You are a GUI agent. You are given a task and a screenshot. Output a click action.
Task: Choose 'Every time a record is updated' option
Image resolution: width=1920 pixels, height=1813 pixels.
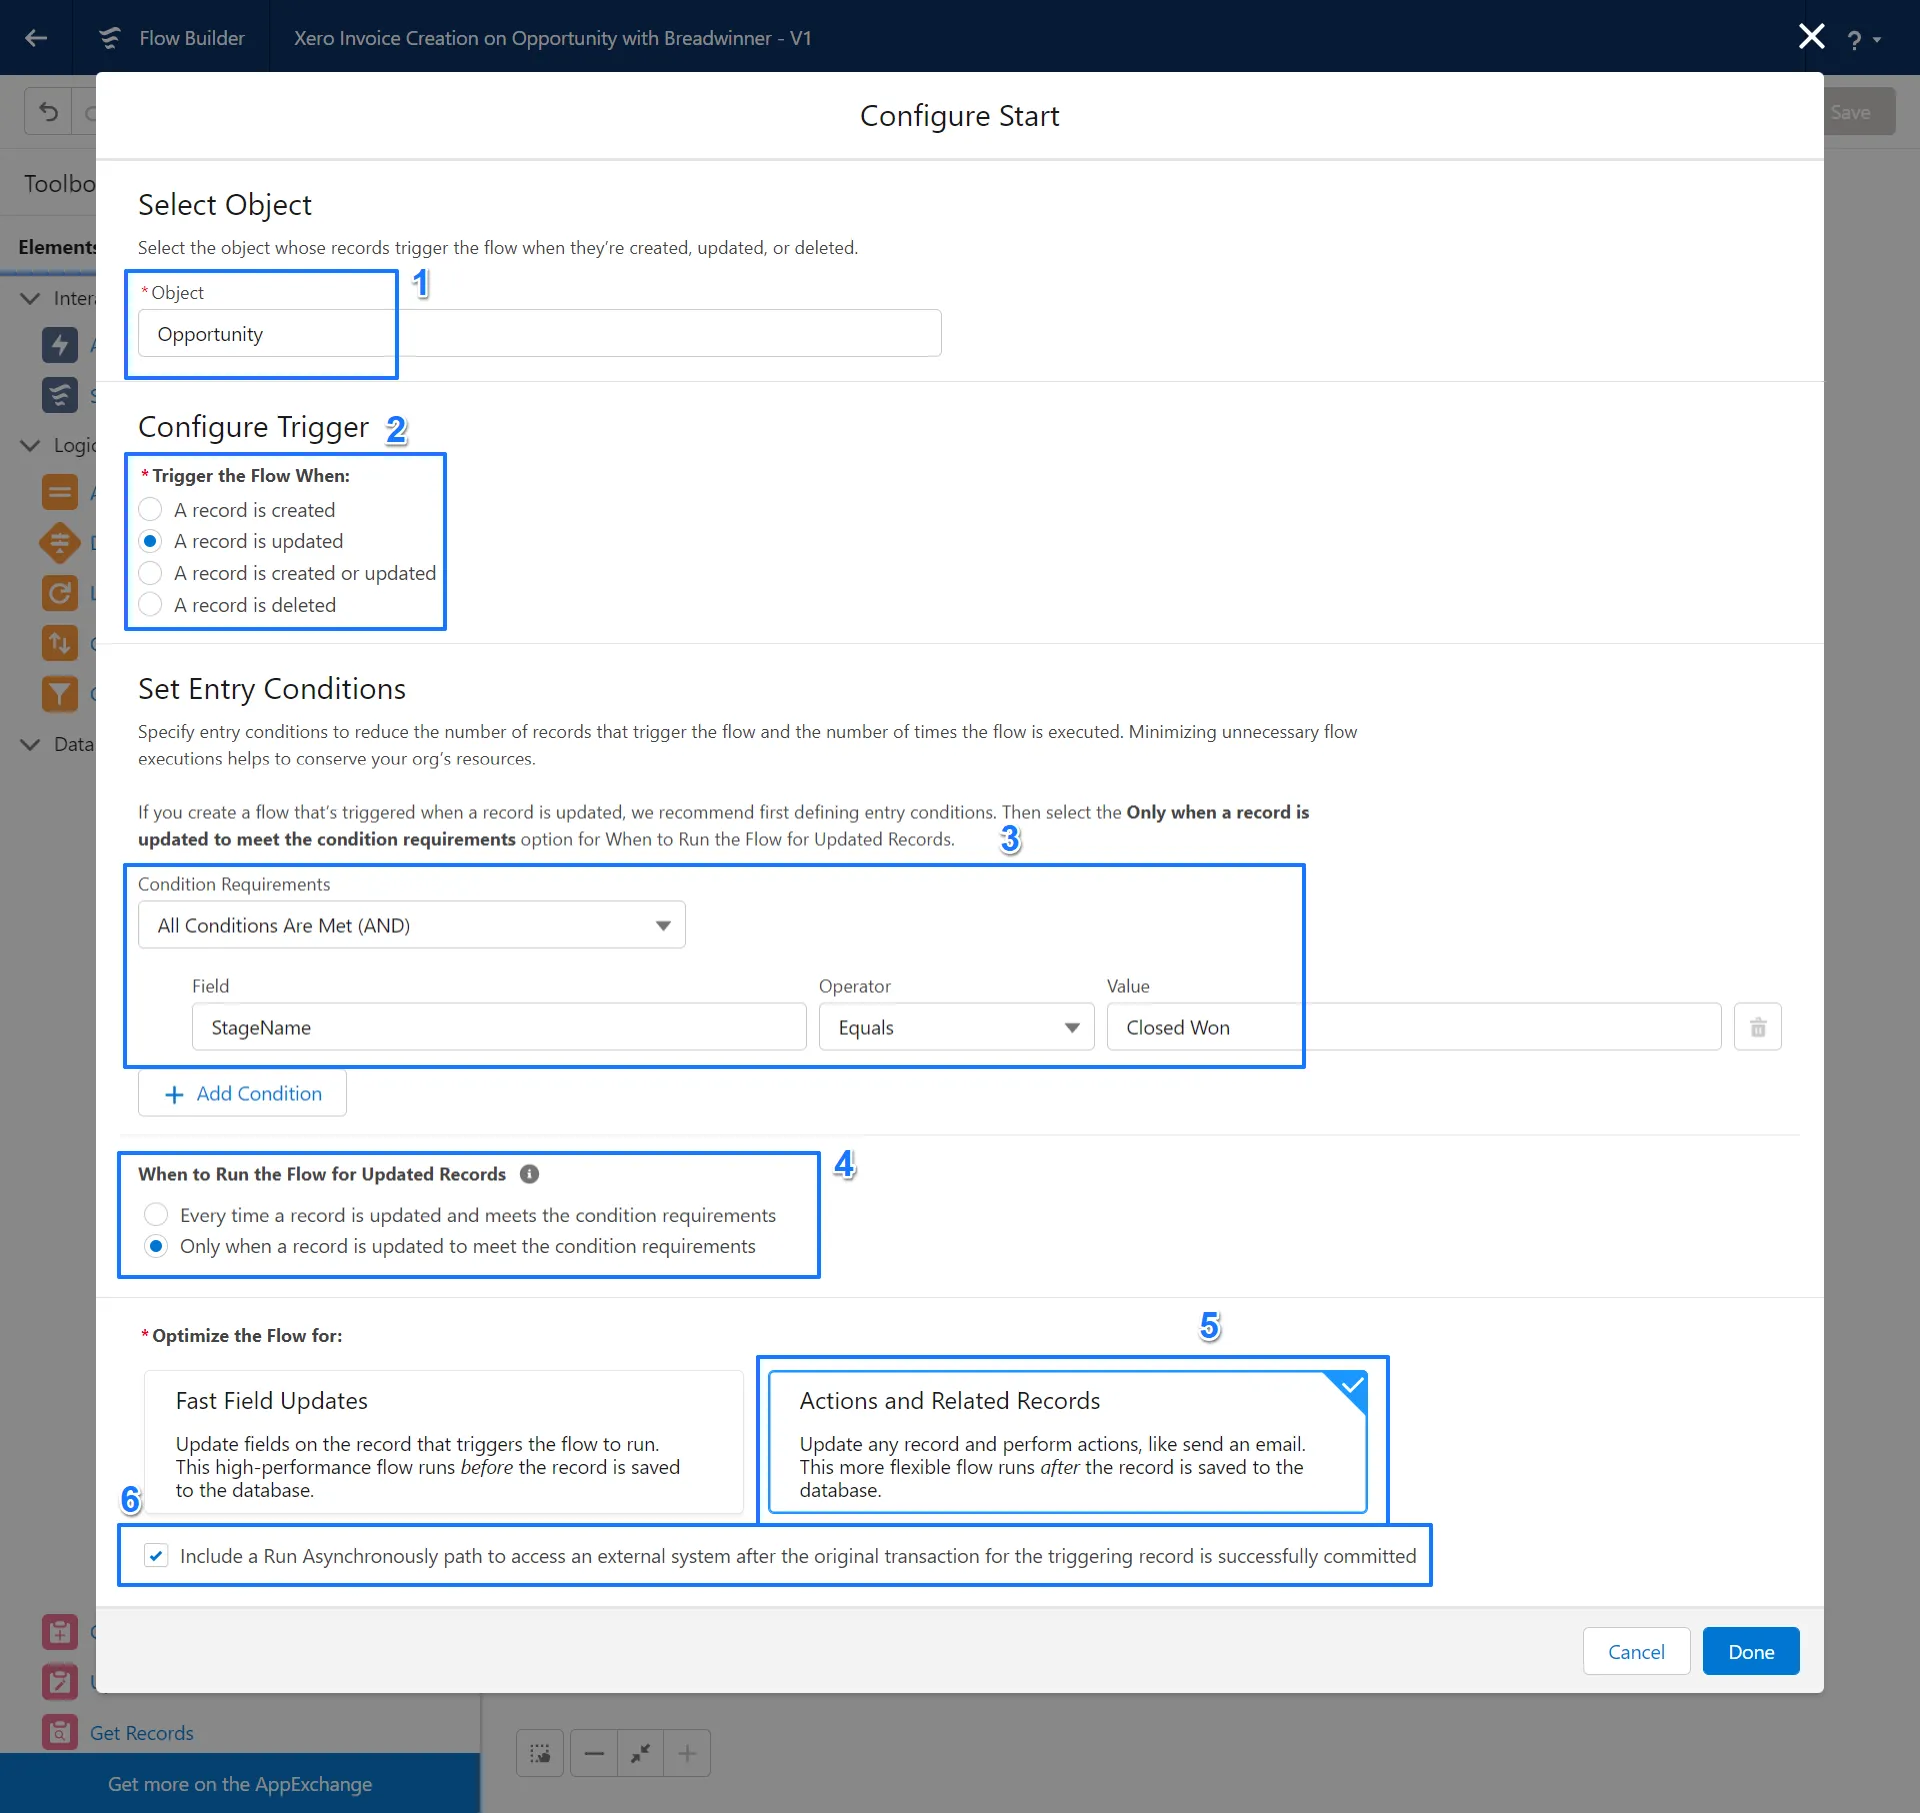(156, 1215)
